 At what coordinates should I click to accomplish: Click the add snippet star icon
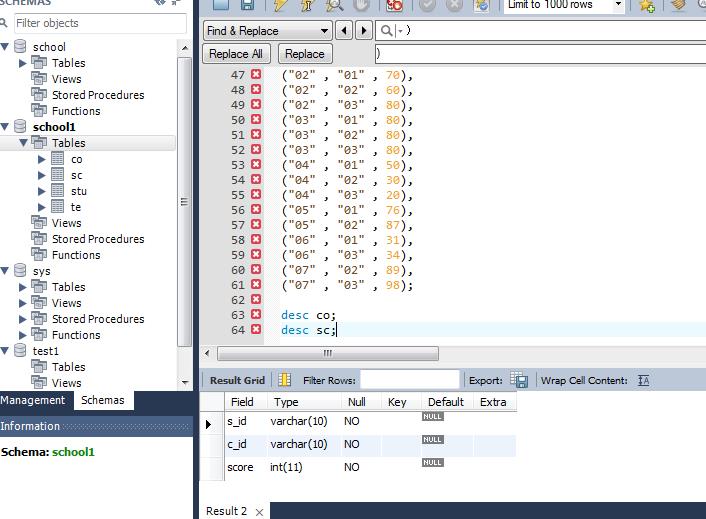[647, 5]
